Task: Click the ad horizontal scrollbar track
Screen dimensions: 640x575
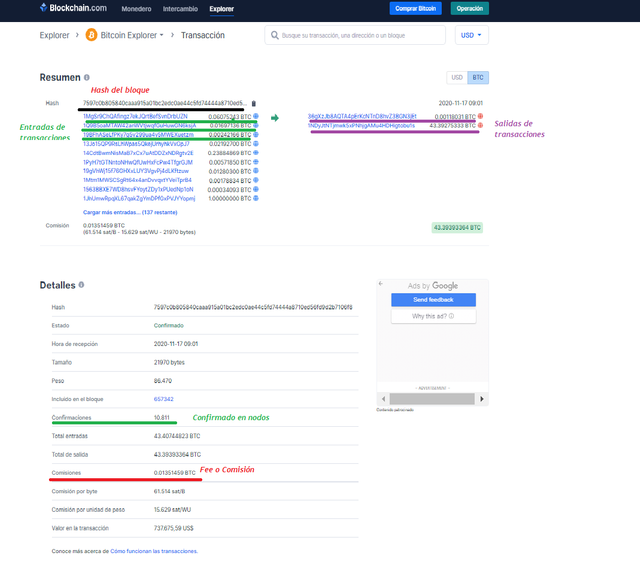Action: click(x=432, y=399)
